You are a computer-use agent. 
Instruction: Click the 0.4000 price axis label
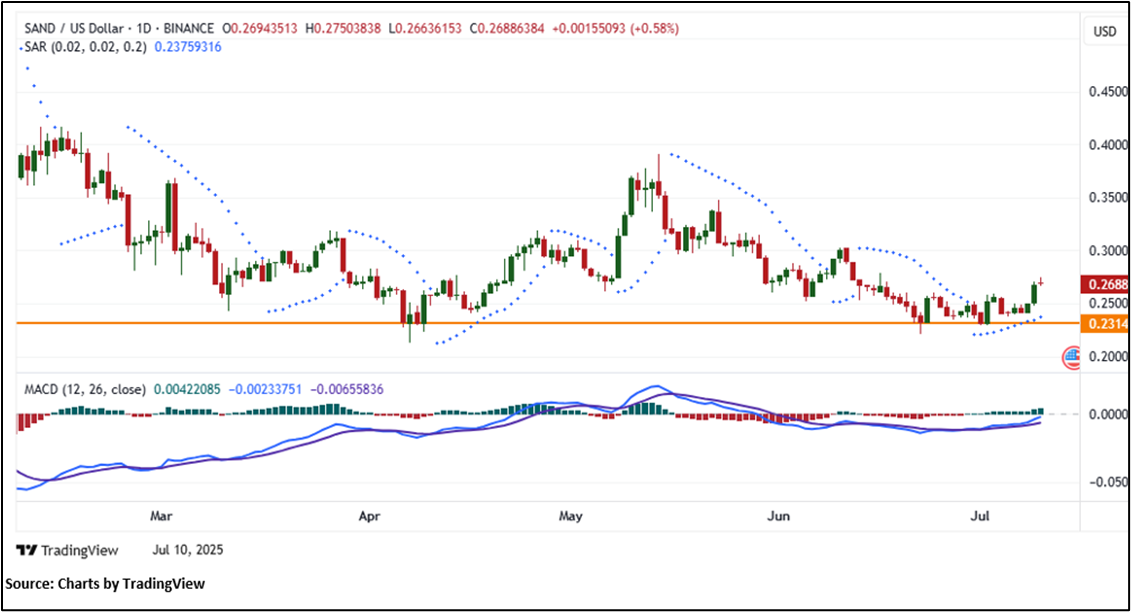pos(1108,145)
